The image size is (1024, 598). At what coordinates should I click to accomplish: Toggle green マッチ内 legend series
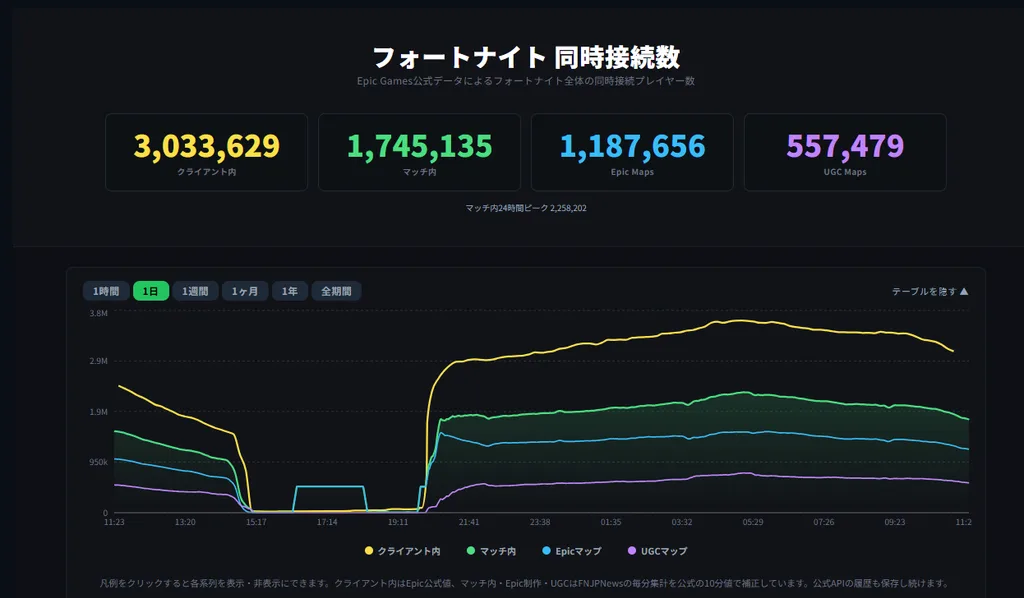click(491, 551)
